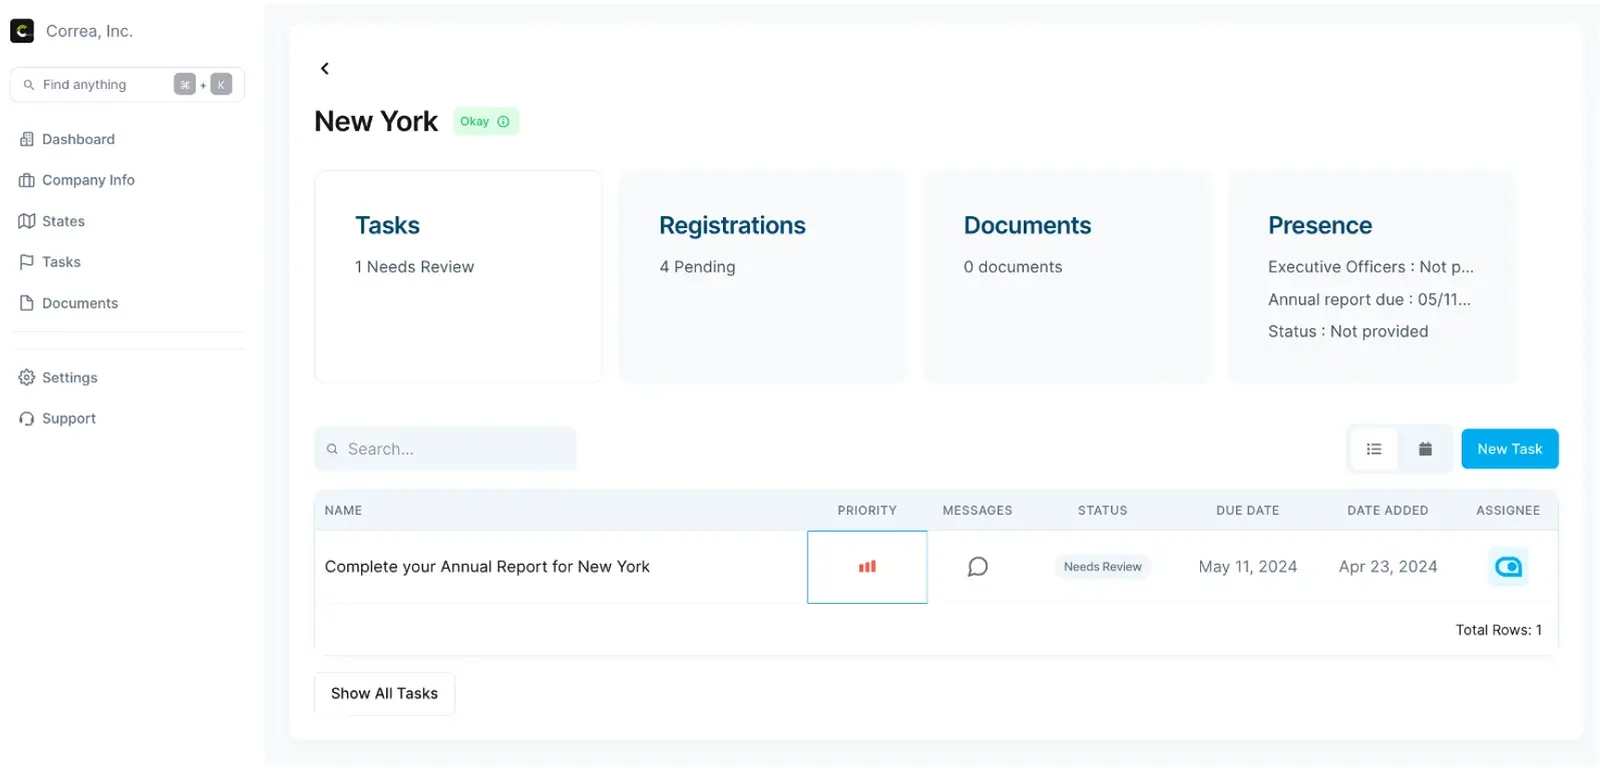Sort by NAME column header

(x=343, y=510)
